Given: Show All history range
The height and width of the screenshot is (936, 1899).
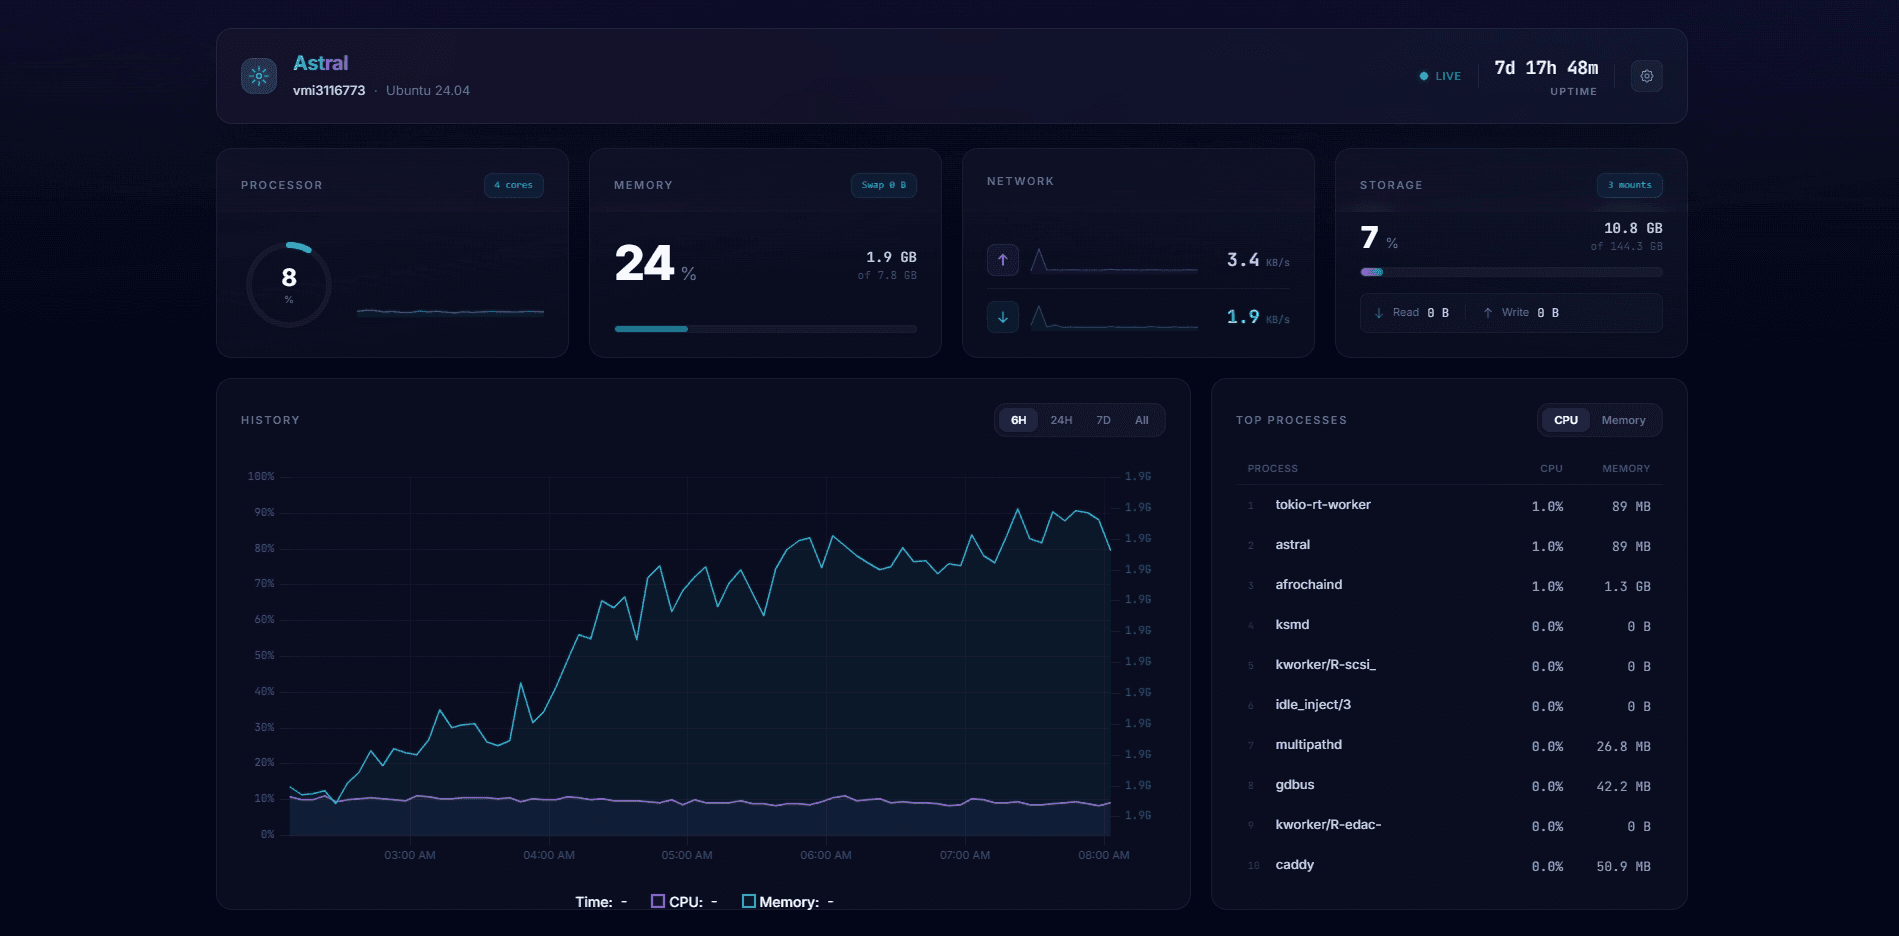Looking at the screenshot, I should [x=1141, y=420].
